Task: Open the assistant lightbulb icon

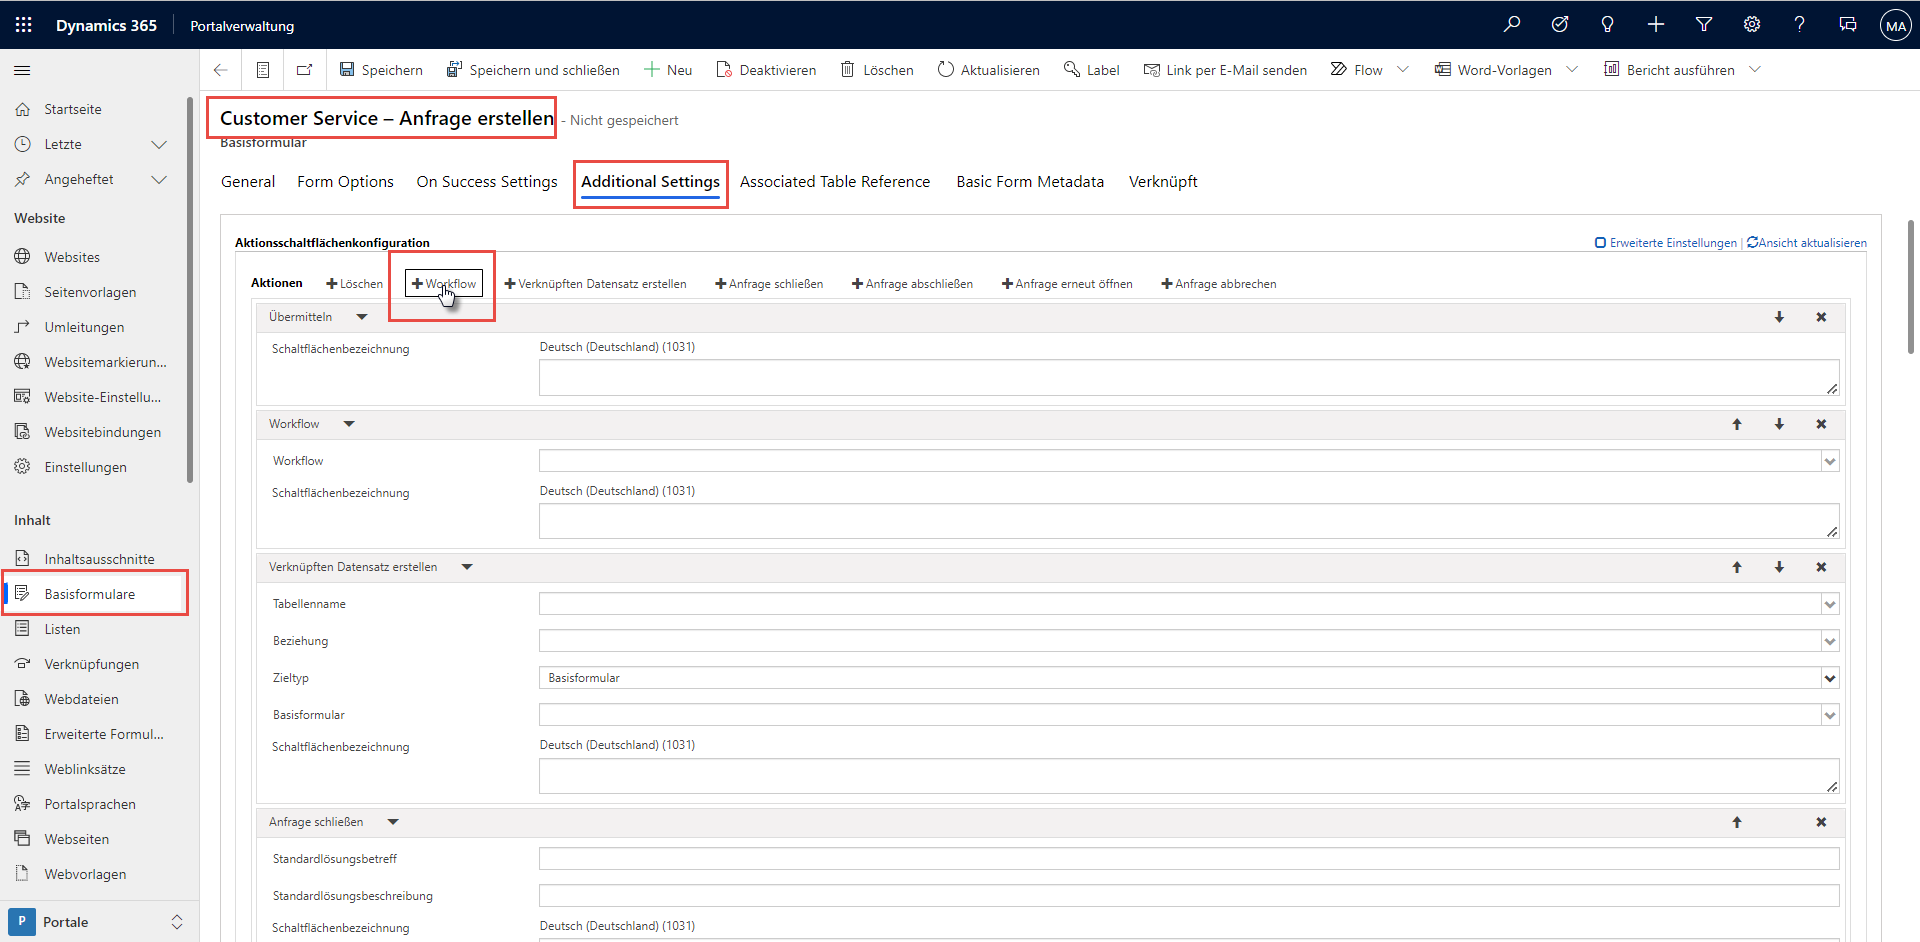Action: coord(1608,25)
